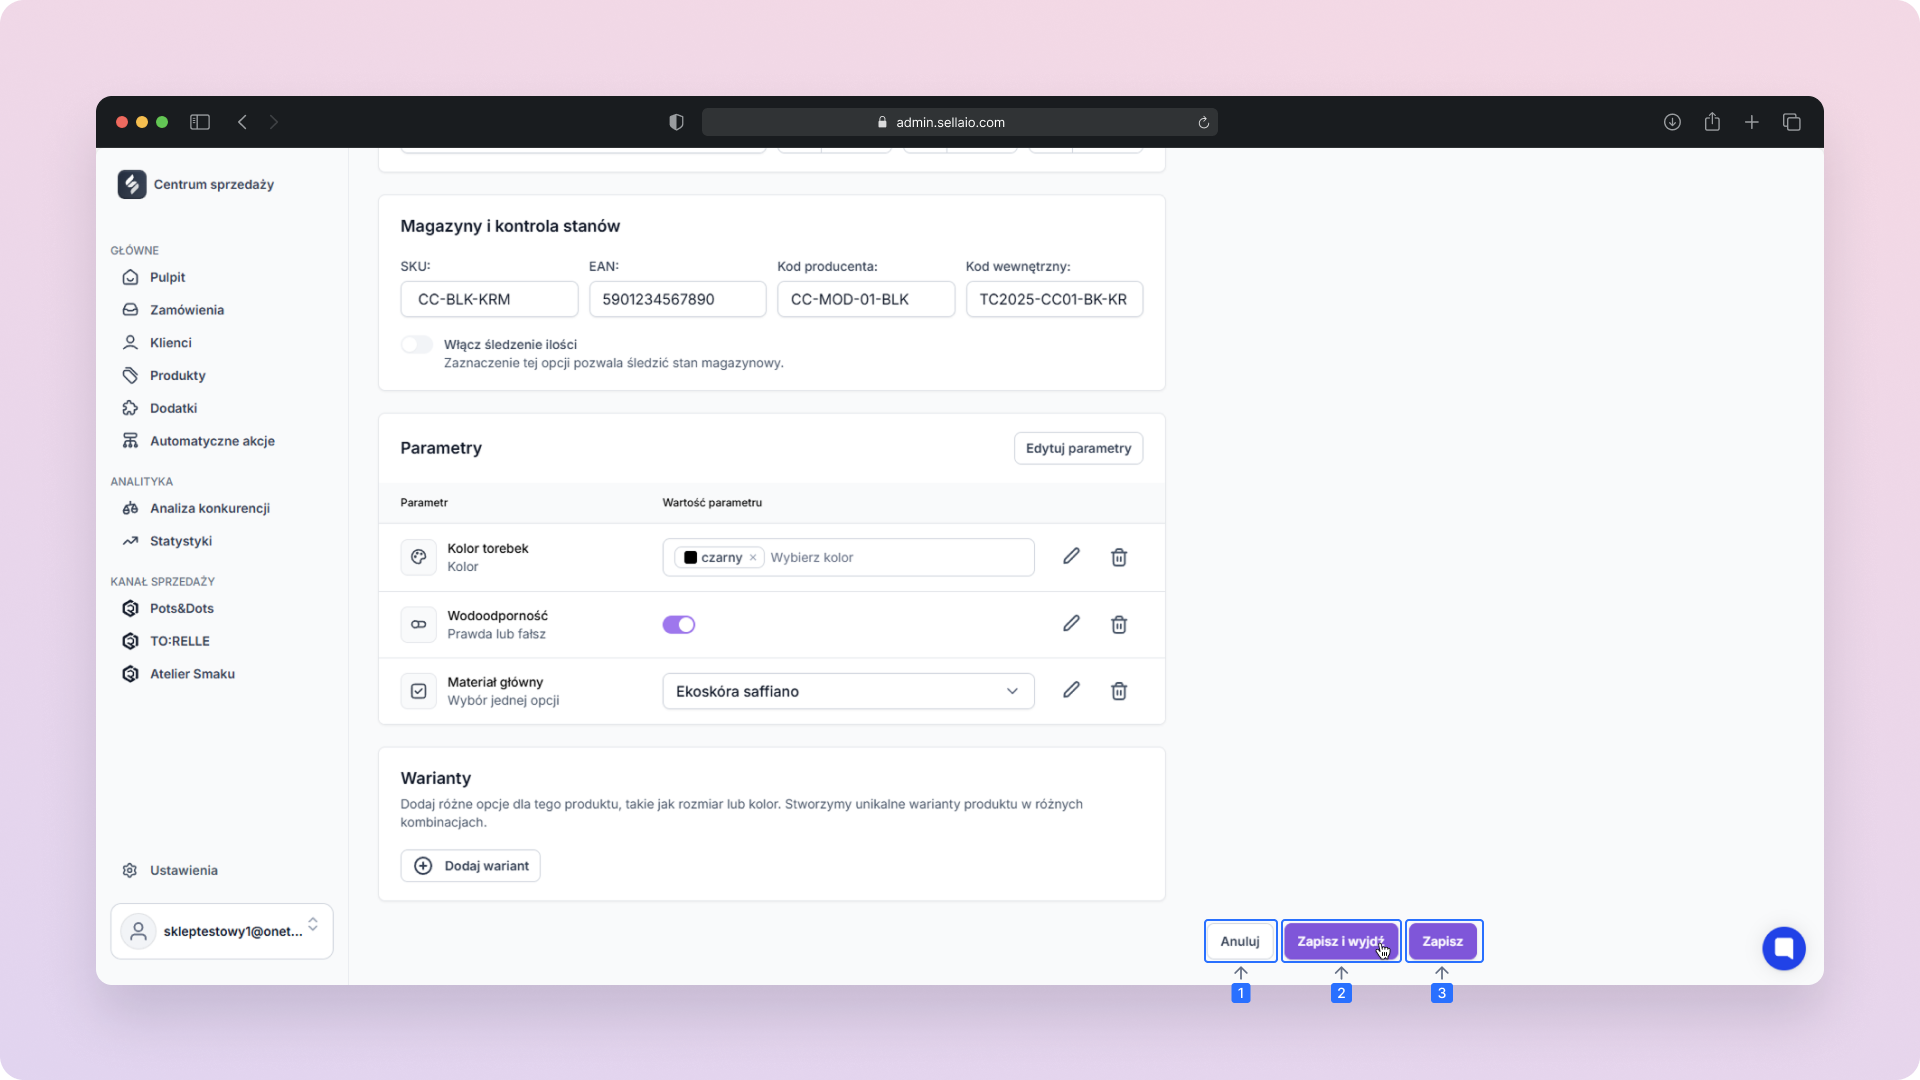Image resolution: width=1920 pixels, height=1080 pixels.
Task: Click the black czarny color swatch
Action: pyautogui.click(x=690, y=558)
